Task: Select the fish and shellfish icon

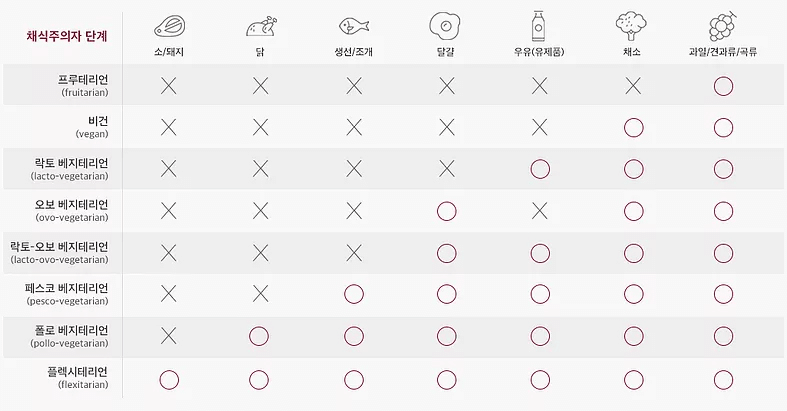Action: [353, 25]
